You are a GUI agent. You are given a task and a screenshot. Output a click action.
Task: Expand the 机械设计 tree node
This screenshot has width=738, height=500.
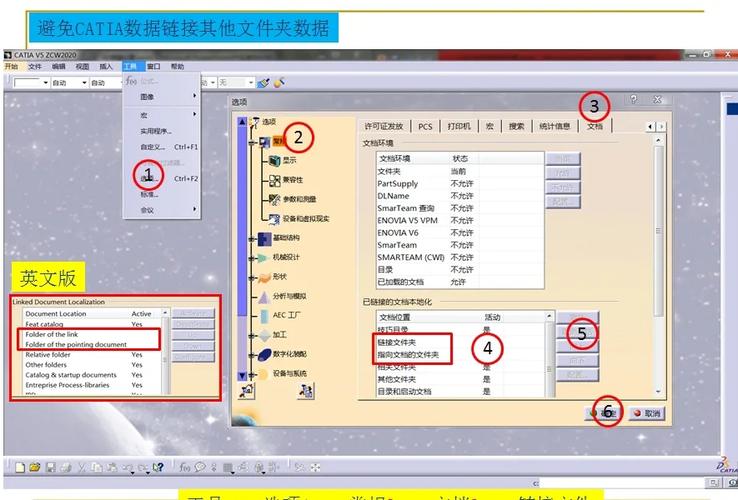(252, 258)
